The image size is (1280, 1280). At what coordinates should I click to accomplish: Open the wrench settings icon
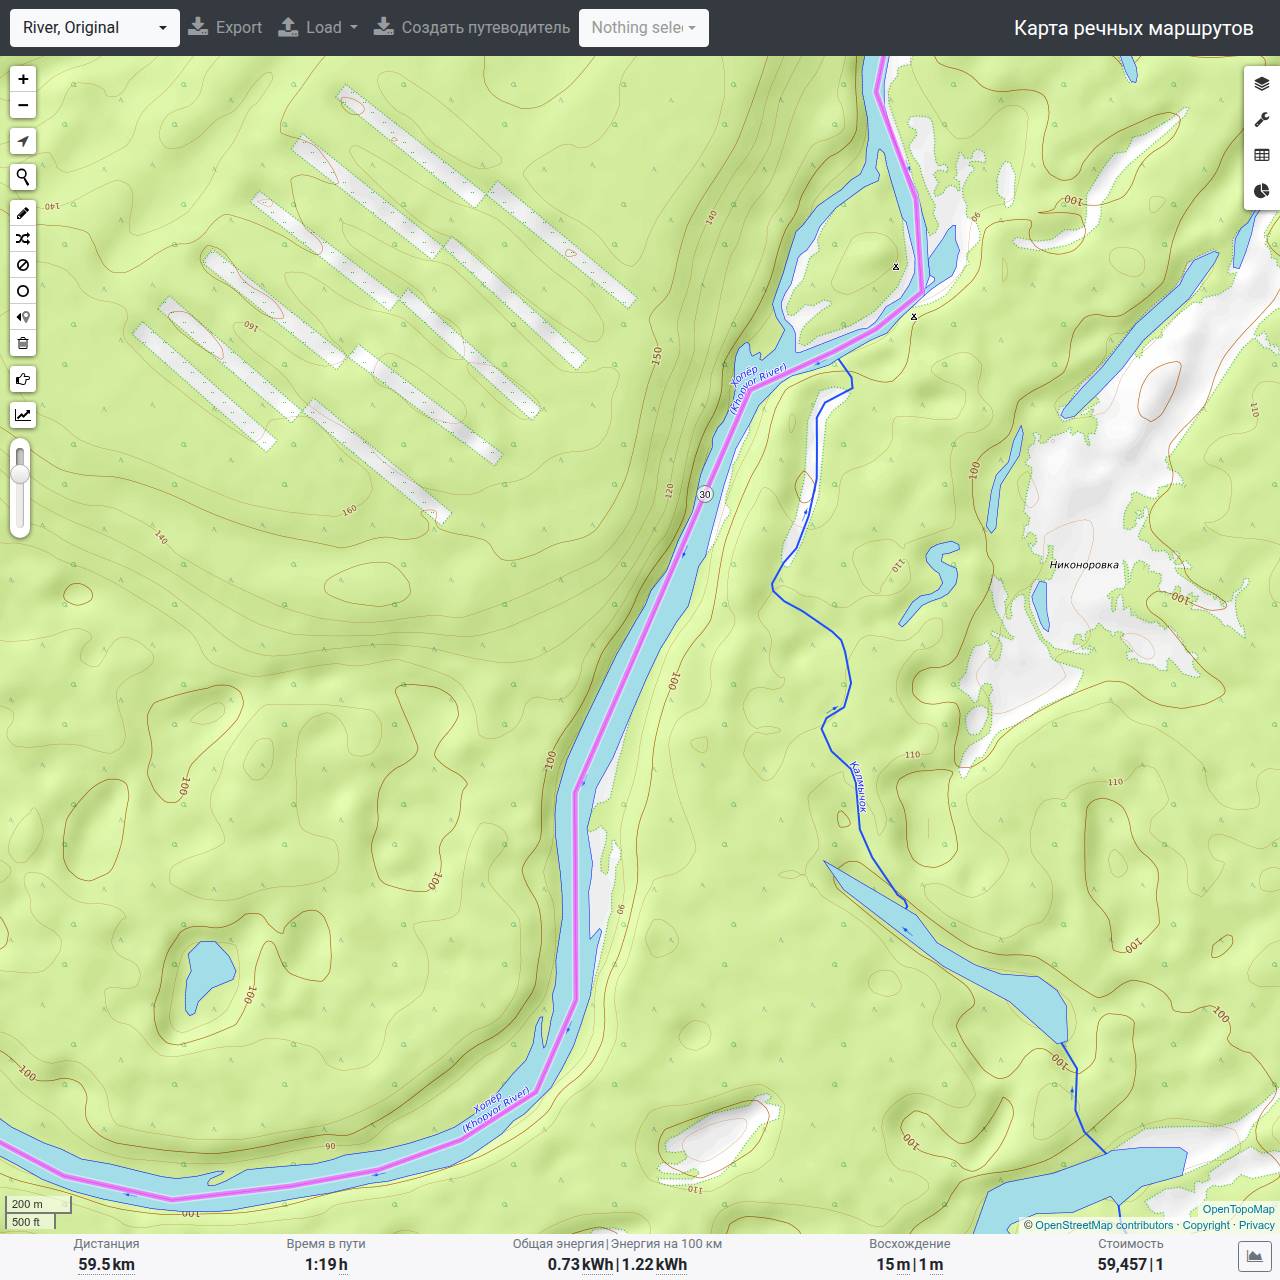click(1262, 120)
